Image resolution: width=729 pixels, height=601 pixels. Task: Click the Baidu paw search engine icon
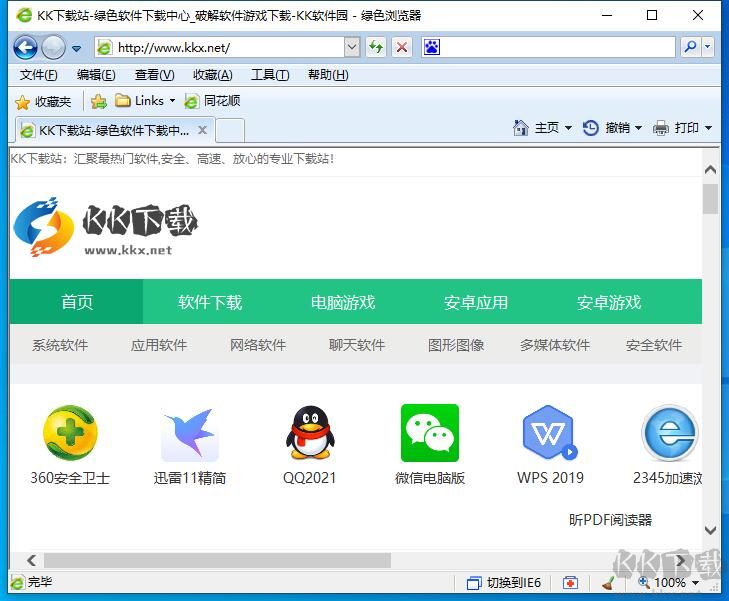[431, 47]
